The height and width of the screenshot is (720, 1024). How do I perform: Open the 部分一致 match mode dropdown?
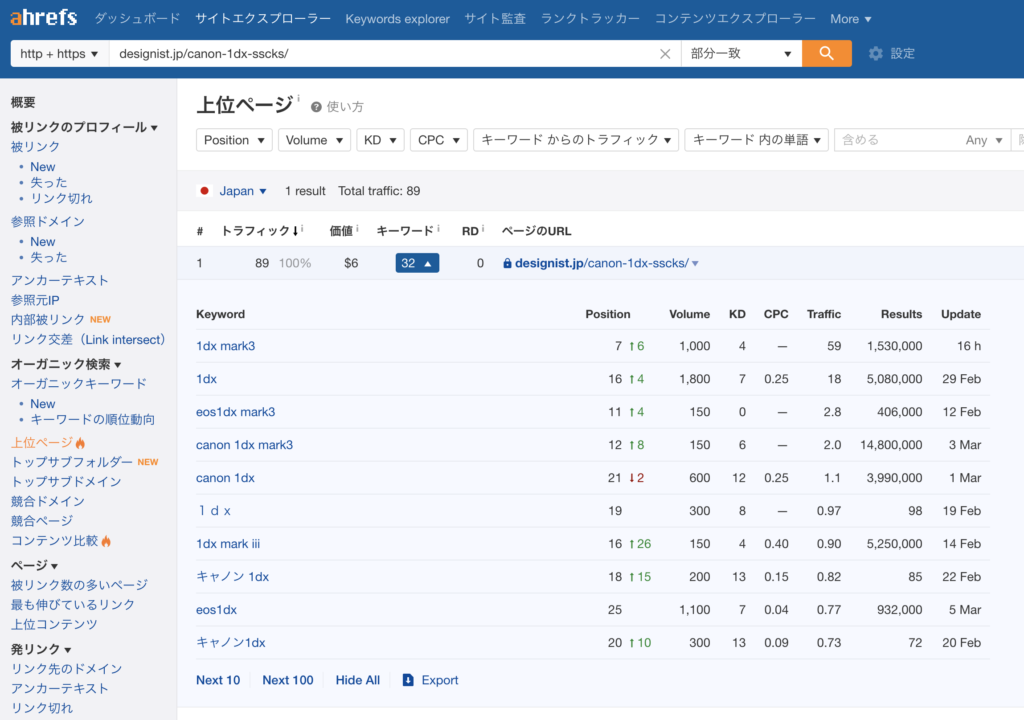[741, 54]
